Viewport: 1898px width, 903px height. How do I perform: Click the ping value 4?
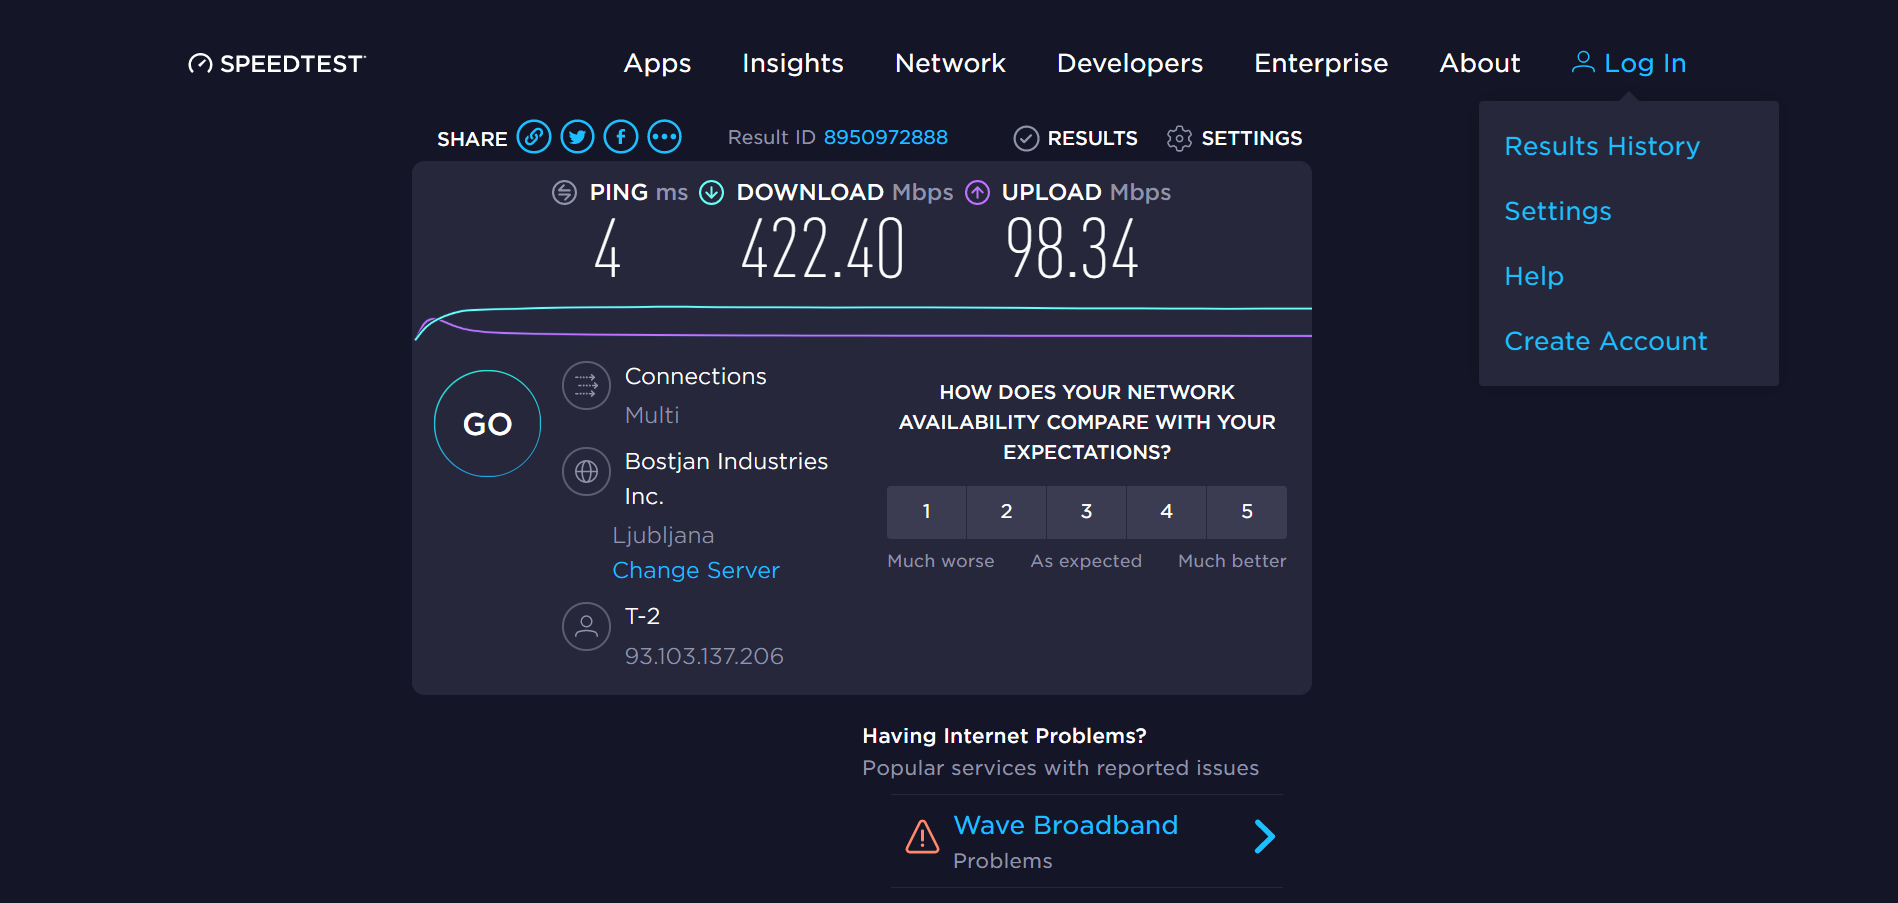tap(607, 249)
